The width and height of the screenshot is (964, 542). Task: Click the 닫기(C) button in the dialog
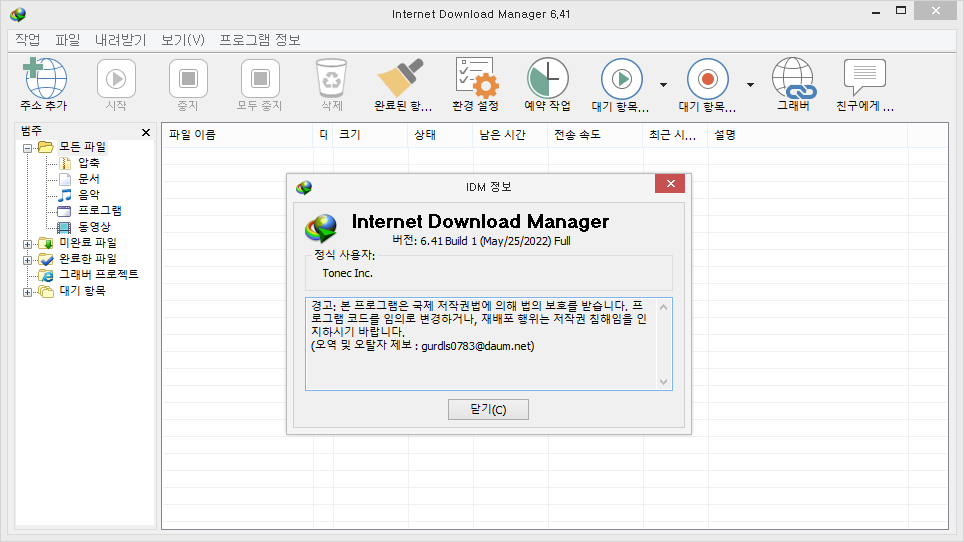coord(488,409)
